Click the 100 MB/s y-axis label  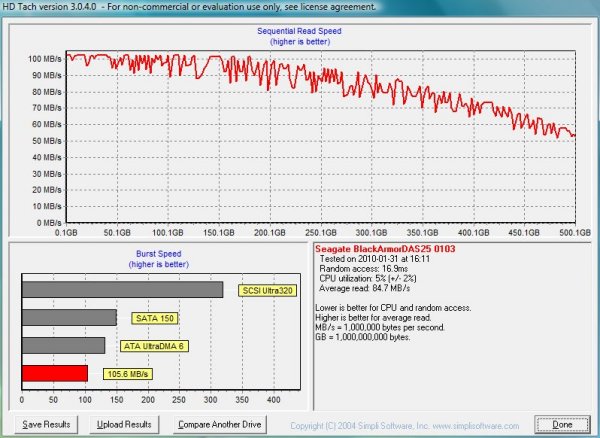44,59
